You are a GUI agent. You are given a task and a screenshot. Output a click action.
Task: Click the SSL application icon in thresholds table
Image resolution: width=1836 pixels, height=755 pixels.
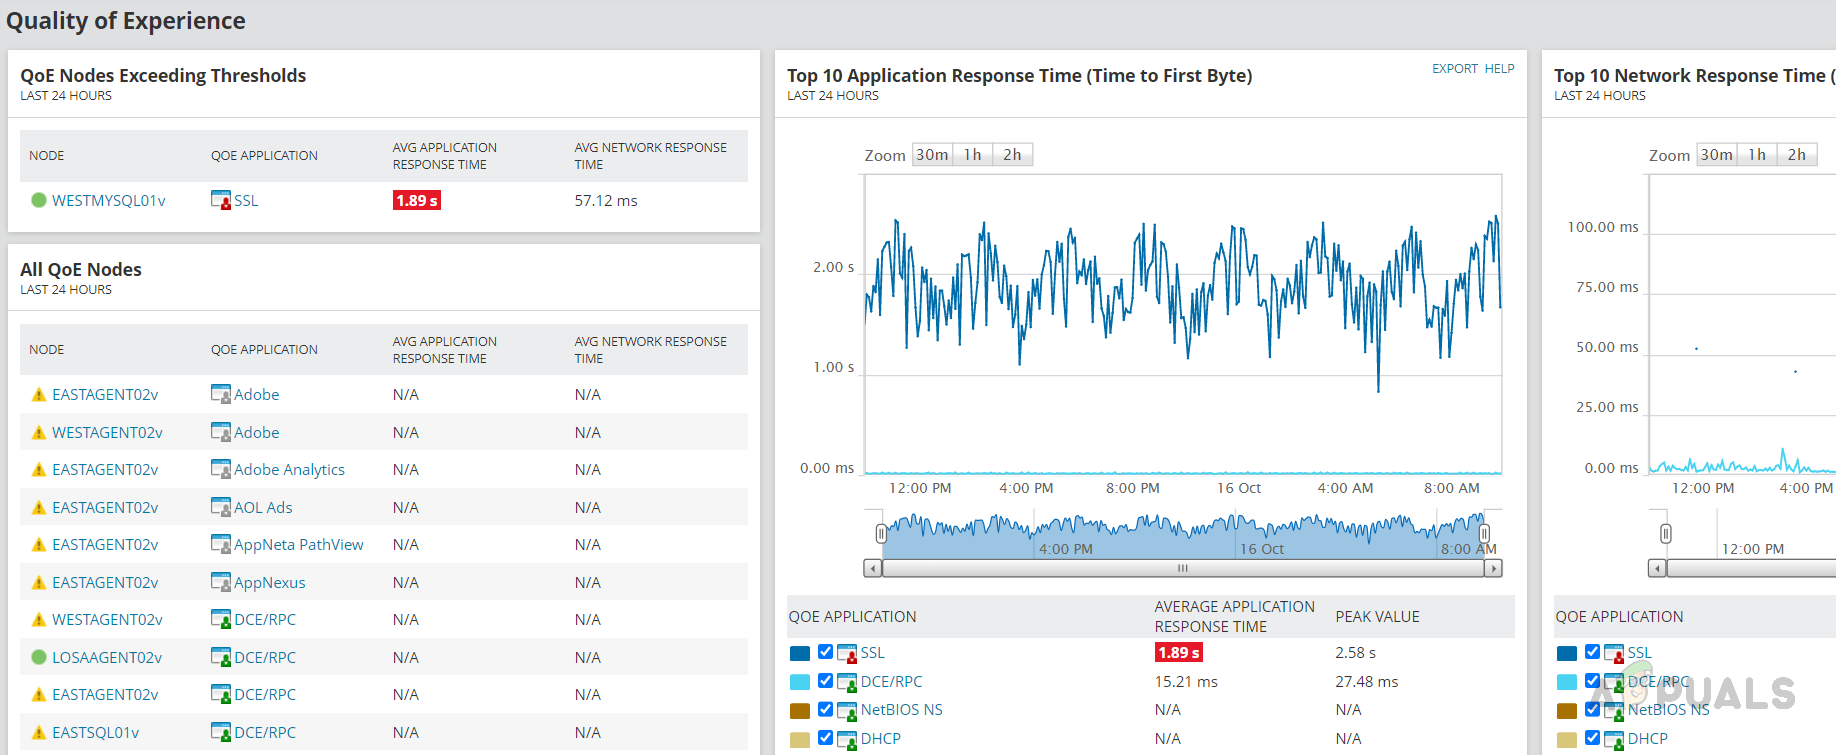[x=220, y=200]
